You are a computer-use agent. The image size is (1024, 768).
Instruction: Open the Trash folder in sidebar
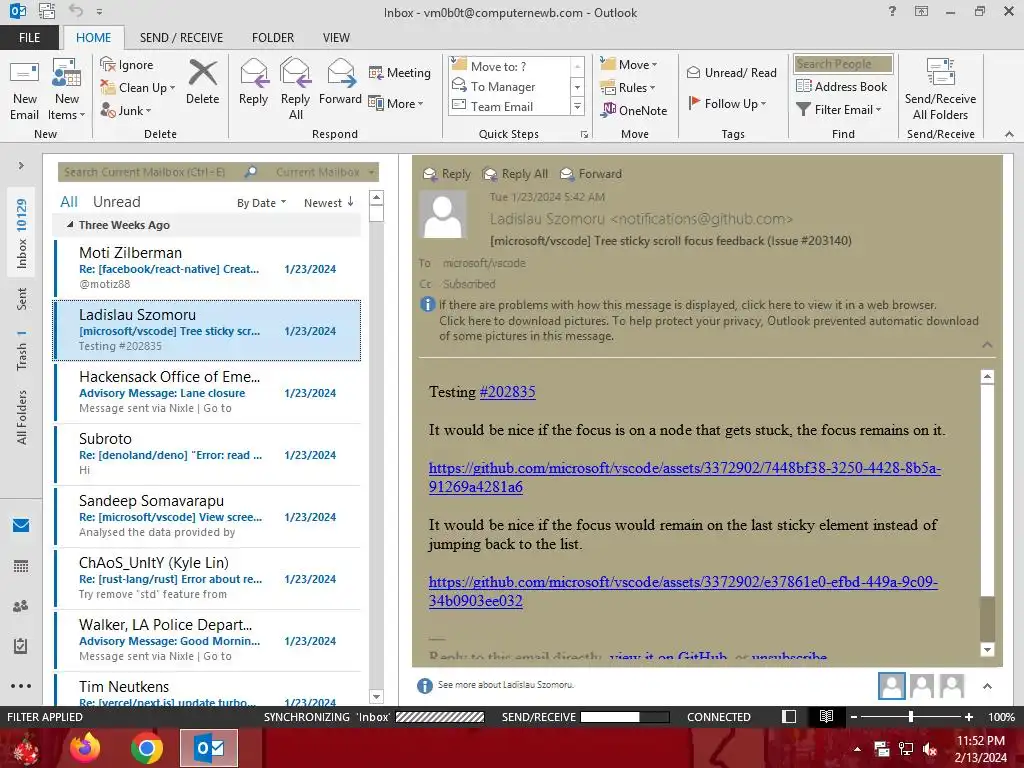coord(22,351)
